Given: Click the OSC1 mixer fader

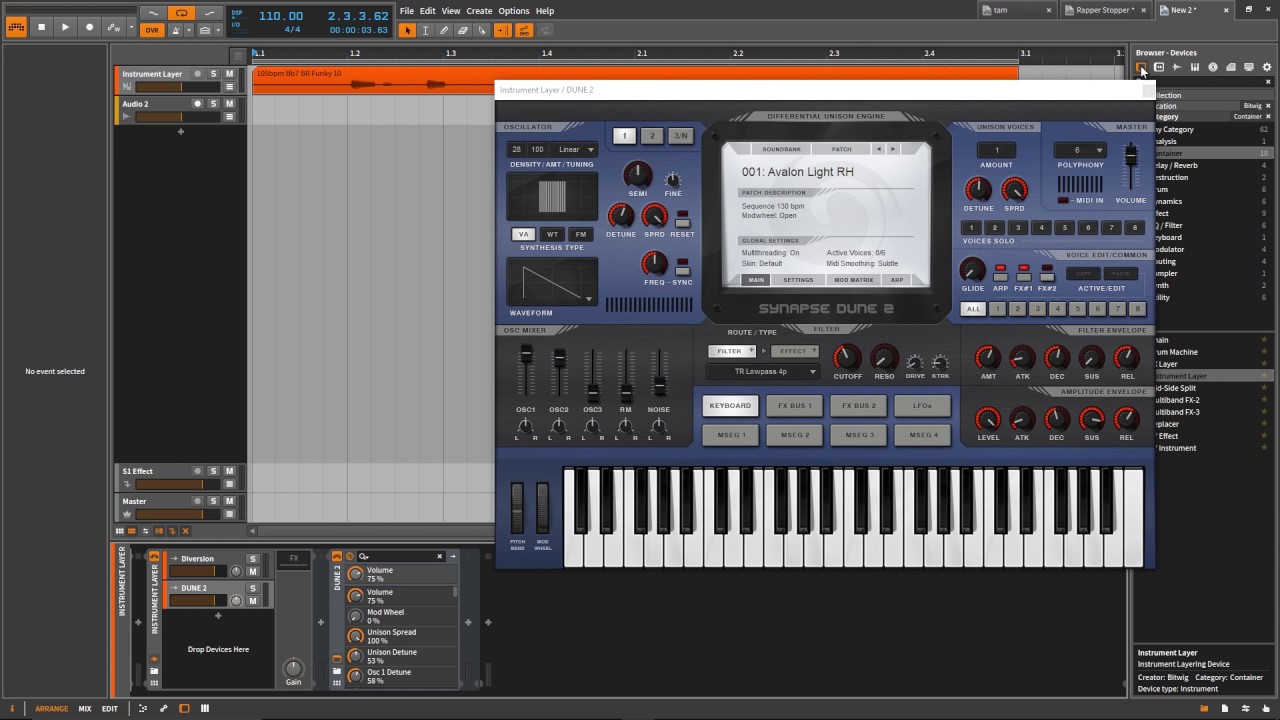Looking at the screenshot, I should pos(526,356).
